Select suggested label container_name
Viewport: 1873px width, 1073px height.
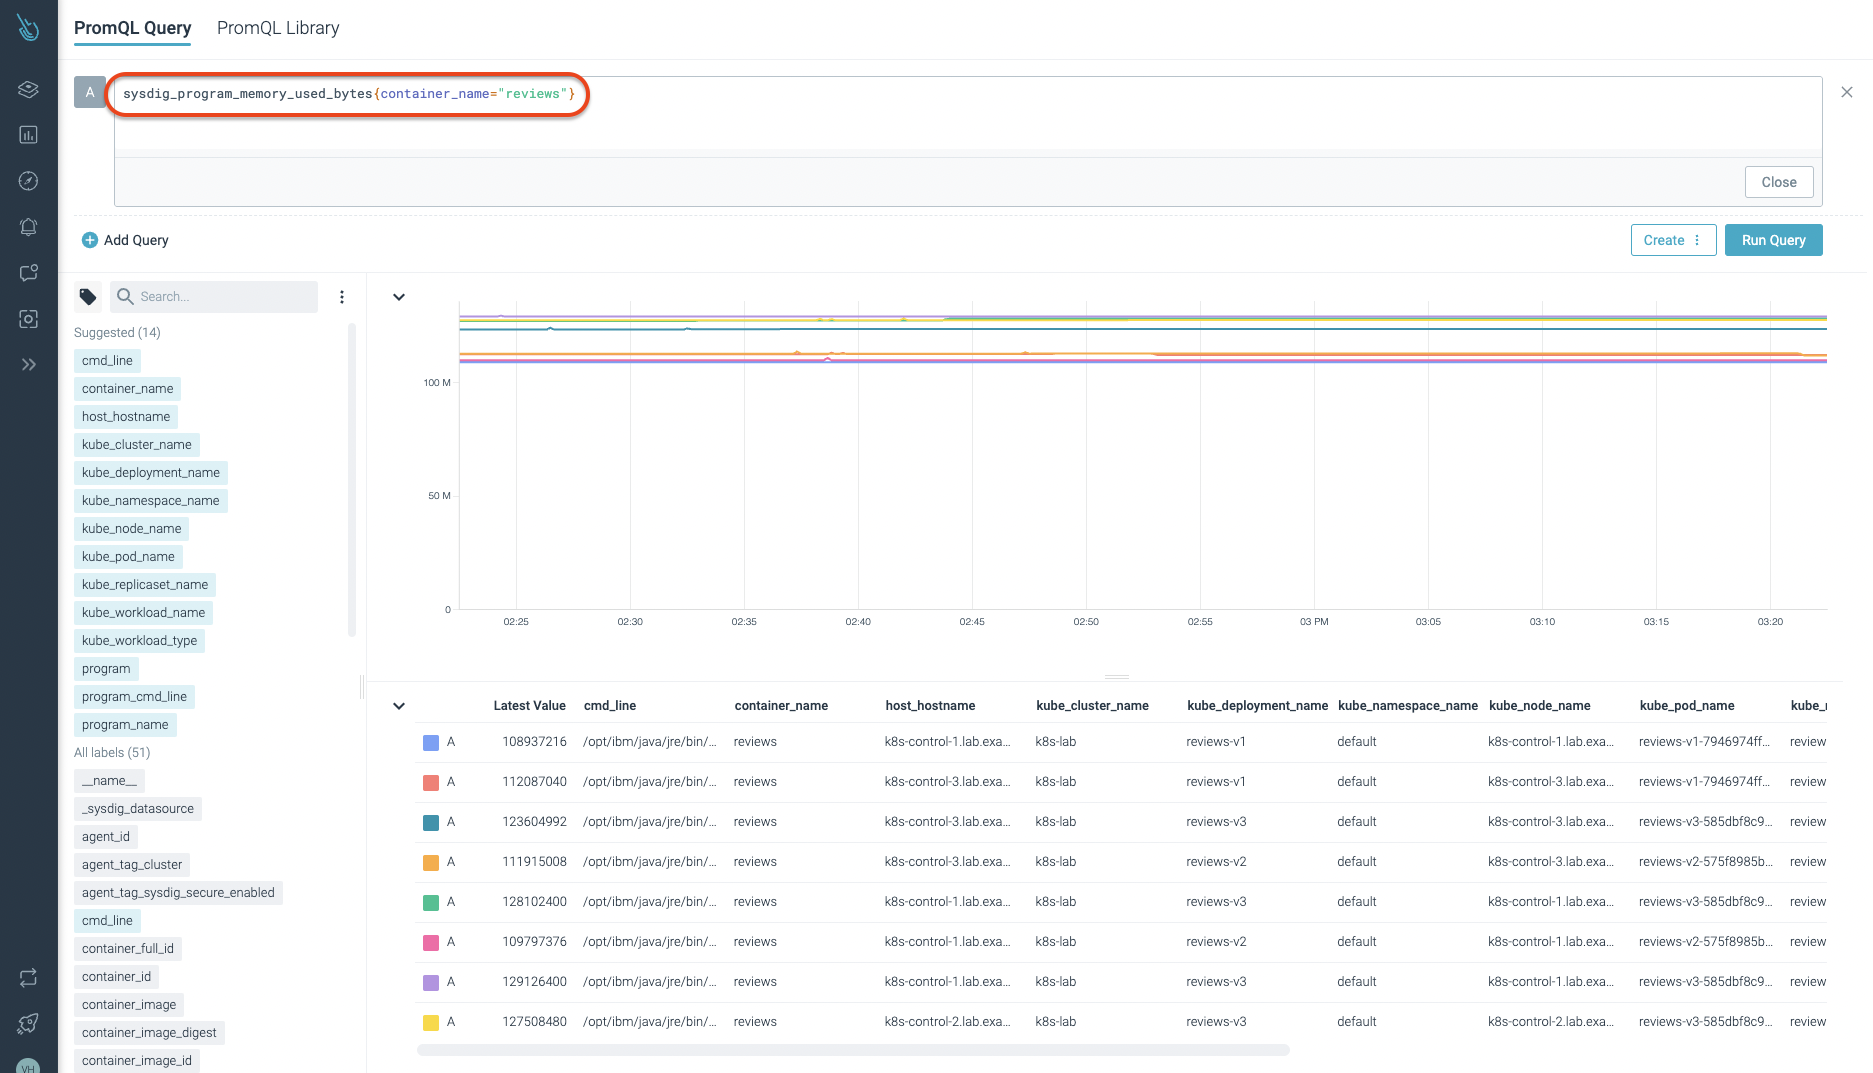pyautogui.click(x=127, y=389)
